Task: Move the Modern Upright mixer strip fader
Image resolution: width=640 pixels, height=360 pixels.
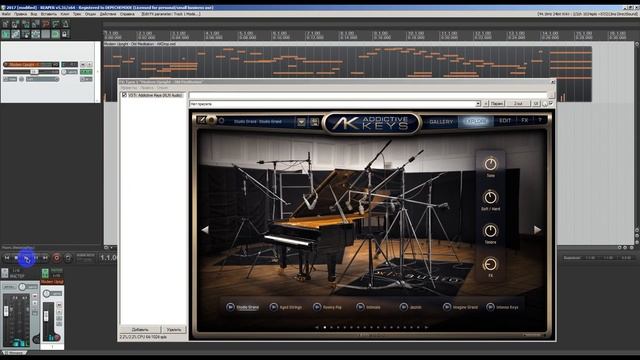Action: (46, 316)
